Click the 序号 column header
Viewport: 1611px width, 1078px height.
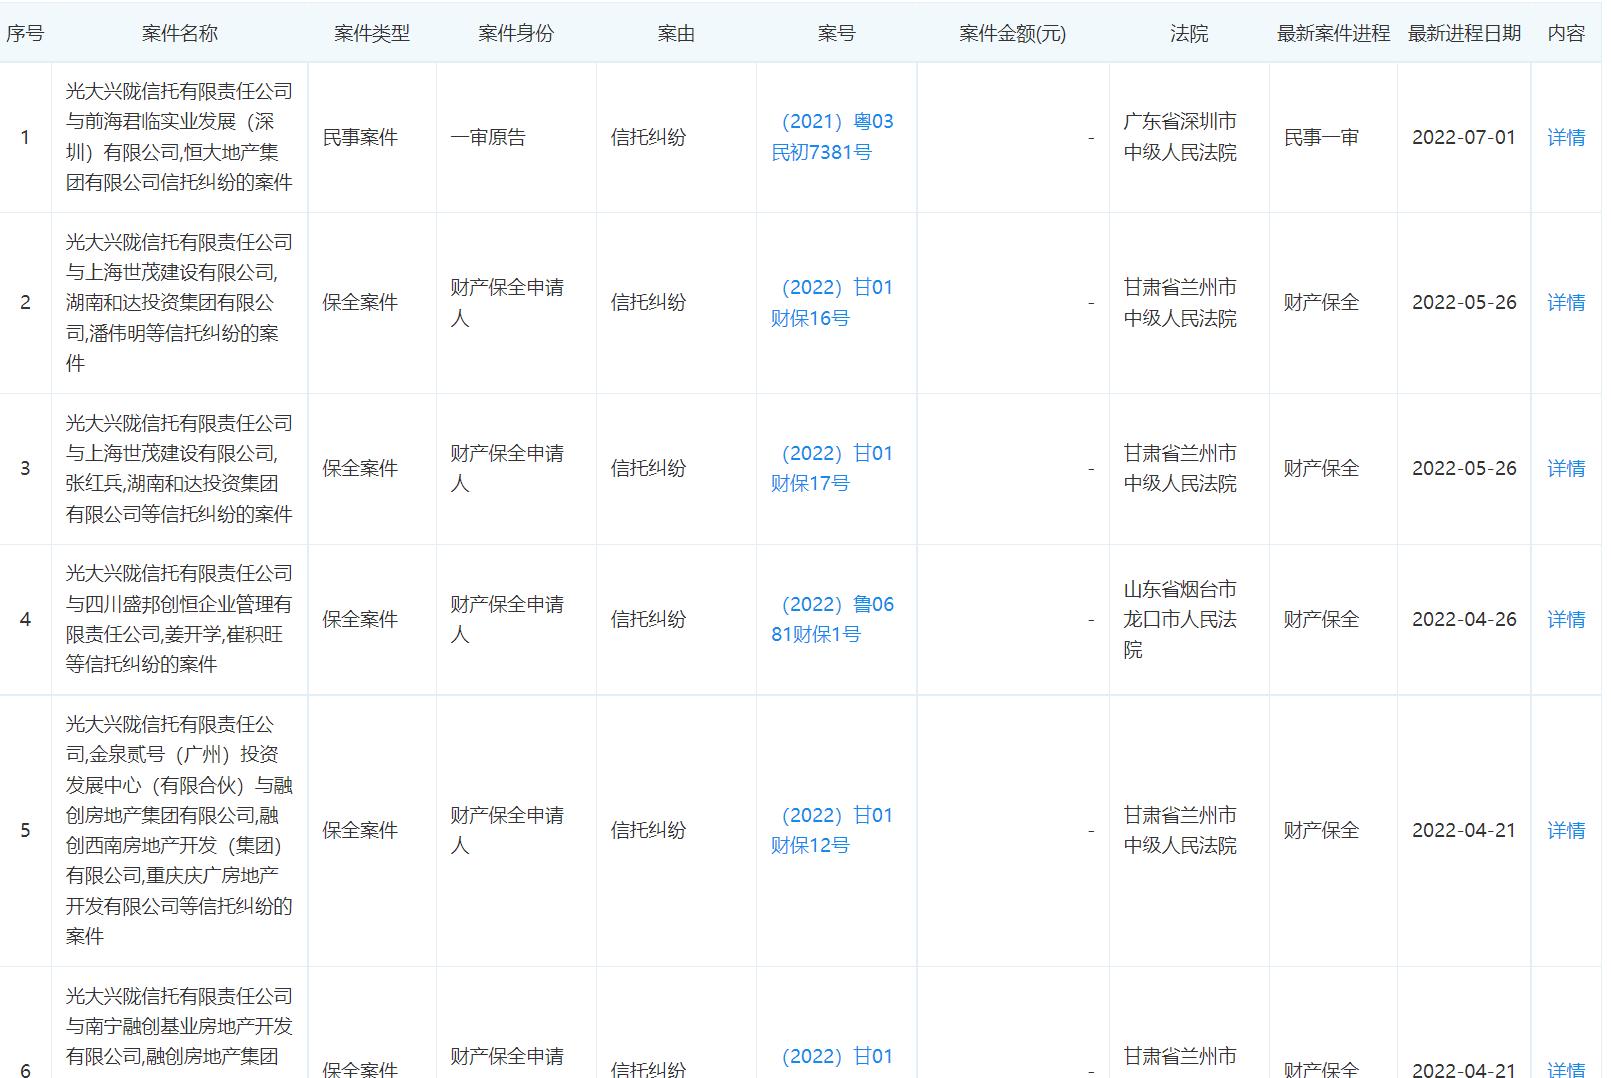click(26, 32)
